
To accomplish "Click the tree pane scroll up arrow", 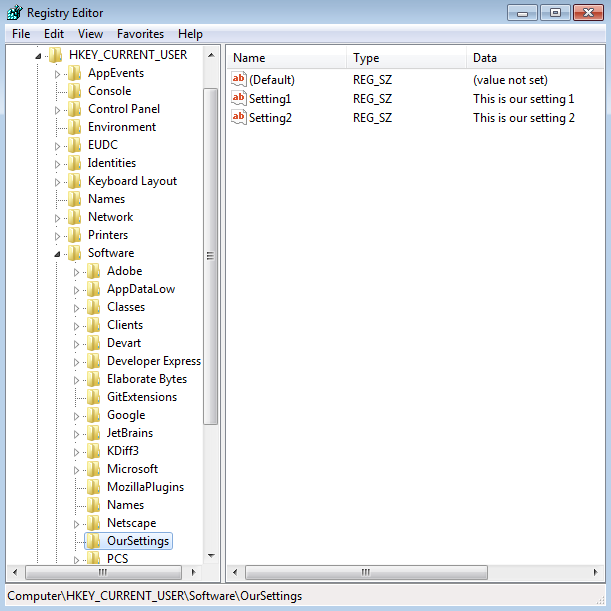I will 211,55.
